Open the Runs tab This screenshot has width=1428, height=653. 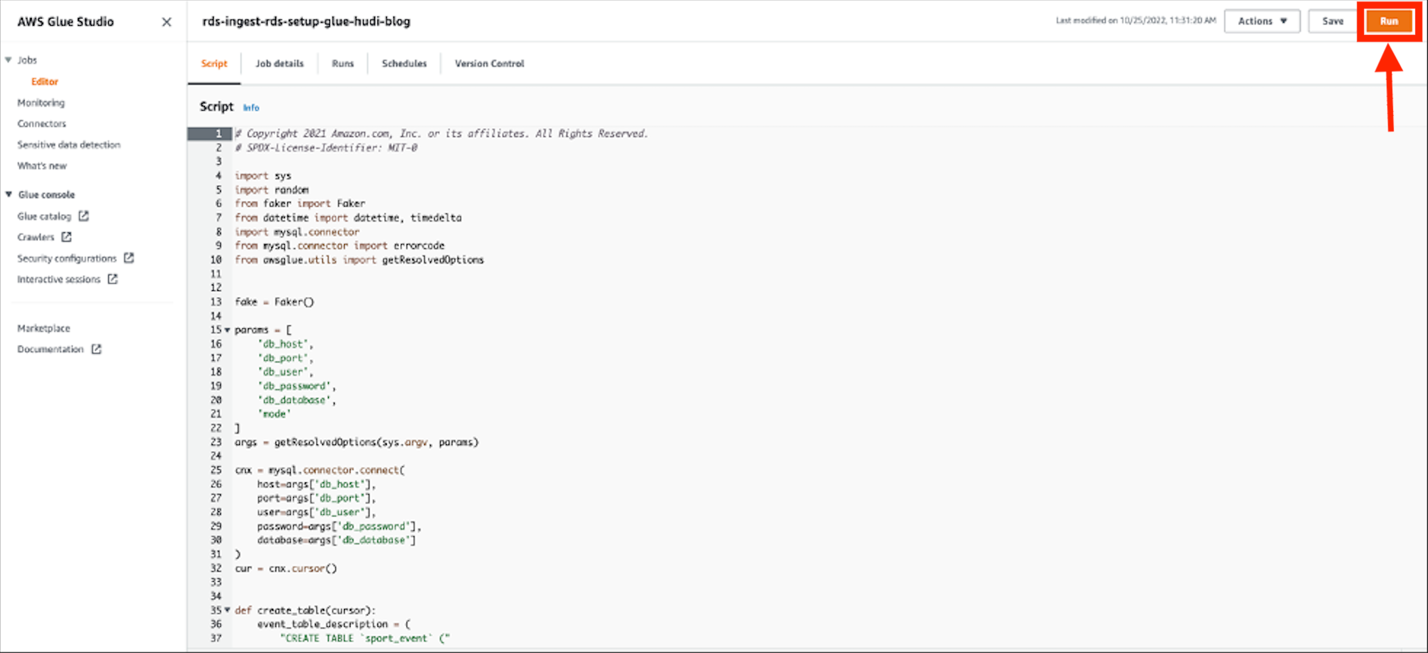[343, 63]
